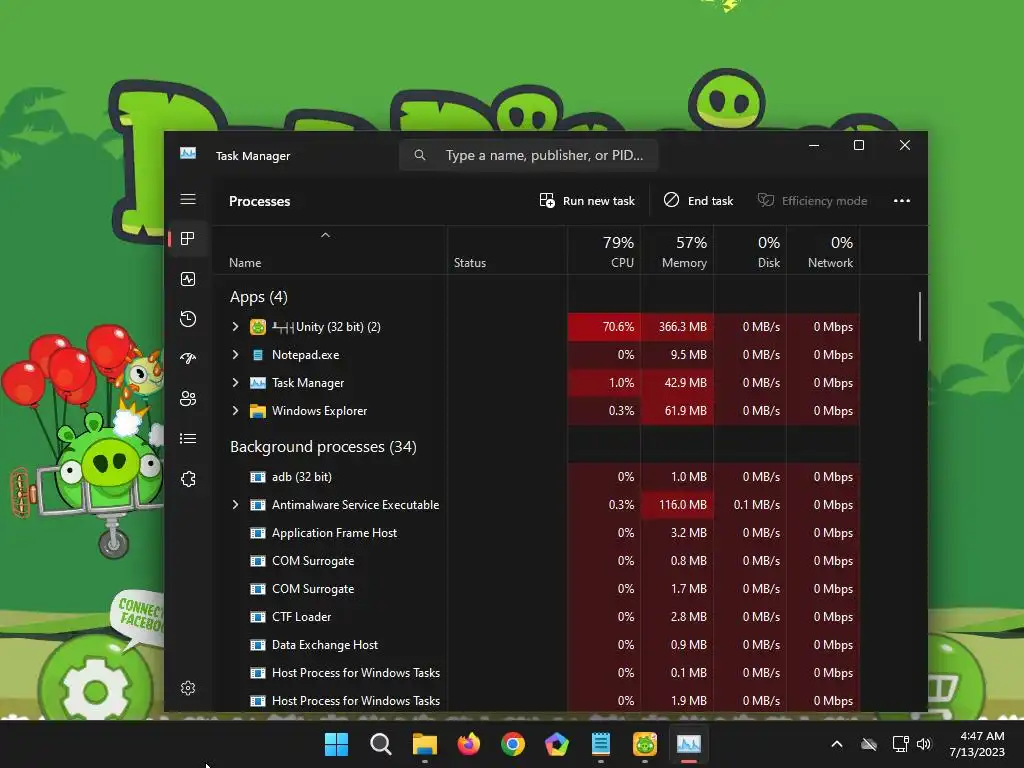This screenshot has height=768, width=1024.
Task: Open the Details list icon in sidebar
Action: pos(188,439)
